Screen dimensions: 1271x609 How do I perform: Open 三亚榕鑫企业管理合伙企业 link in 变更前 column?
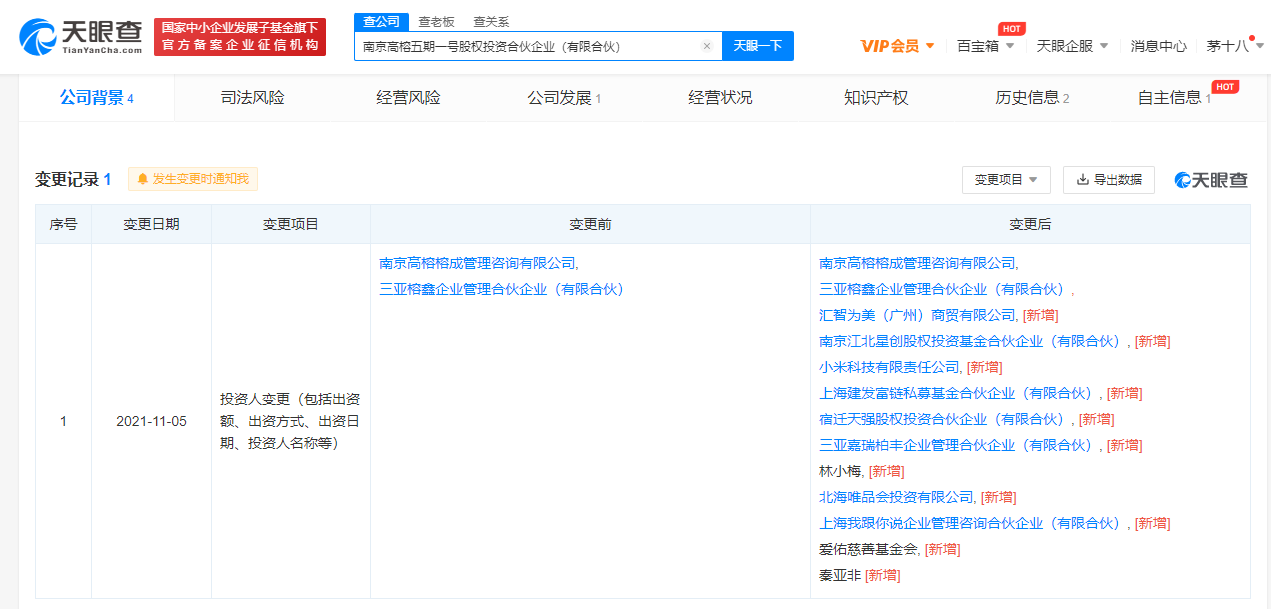[501, 289]
